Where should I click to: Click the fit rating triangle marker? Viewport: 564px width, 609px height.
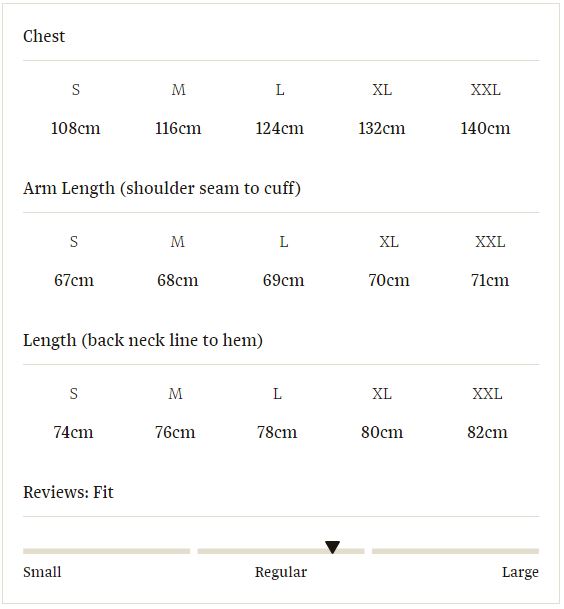click(x=332, y=547)
